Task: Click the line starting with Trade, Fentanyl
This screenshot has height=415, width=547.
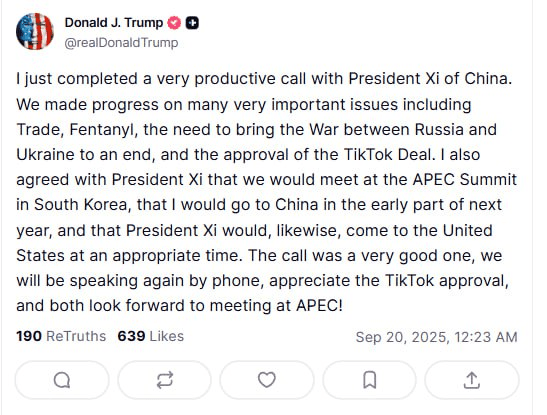Action: click(256, 130)
